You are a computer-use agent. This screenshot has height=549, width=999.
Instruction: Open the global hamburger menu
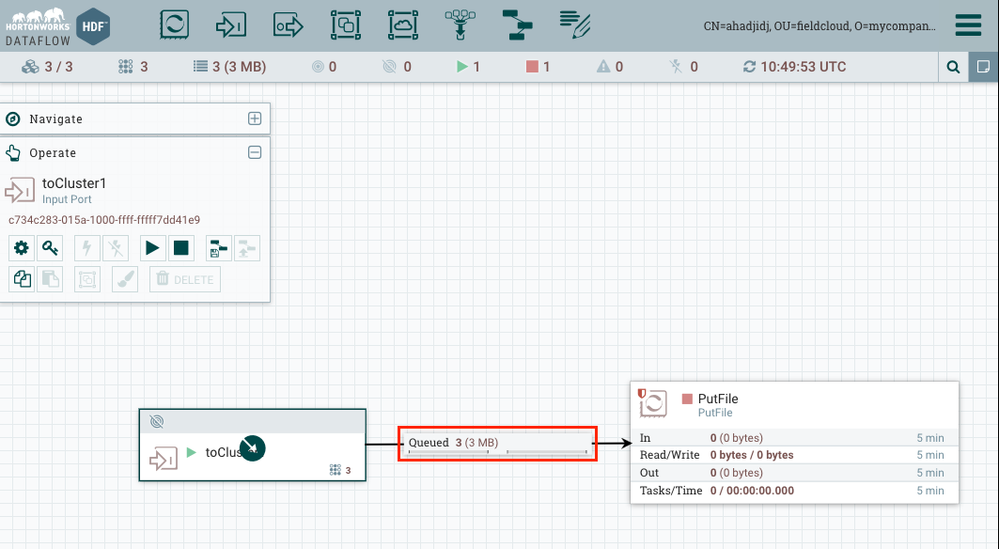[x=968, y=25]
